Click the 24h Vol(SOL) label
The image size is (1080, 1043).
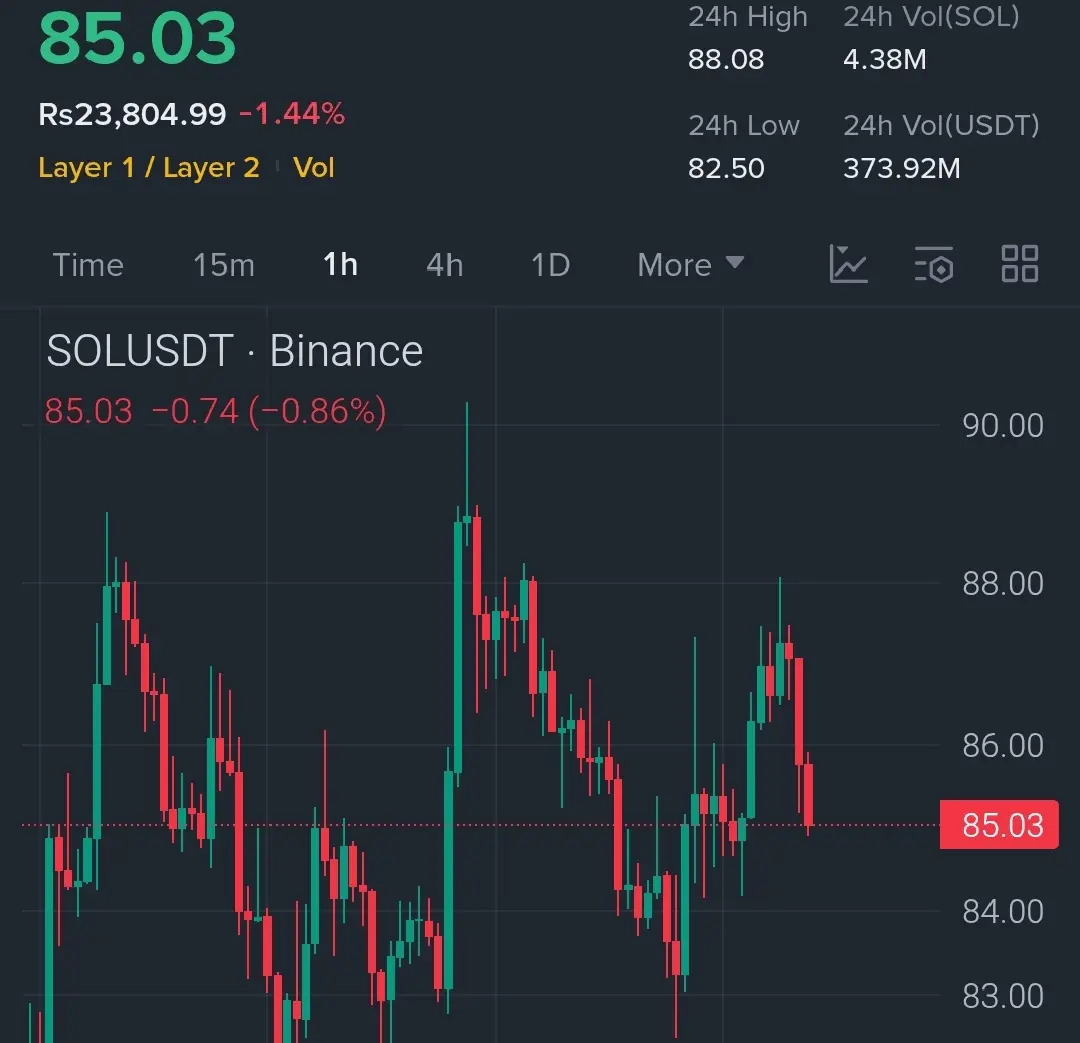tap(931, 17)
